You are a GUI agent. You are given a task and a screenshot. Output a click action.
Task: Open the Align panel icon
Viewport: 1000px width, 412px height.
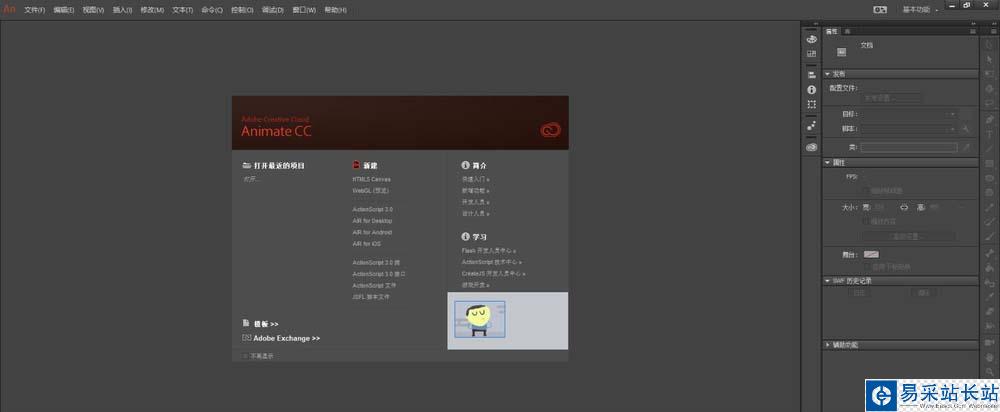tap(811, 75)
